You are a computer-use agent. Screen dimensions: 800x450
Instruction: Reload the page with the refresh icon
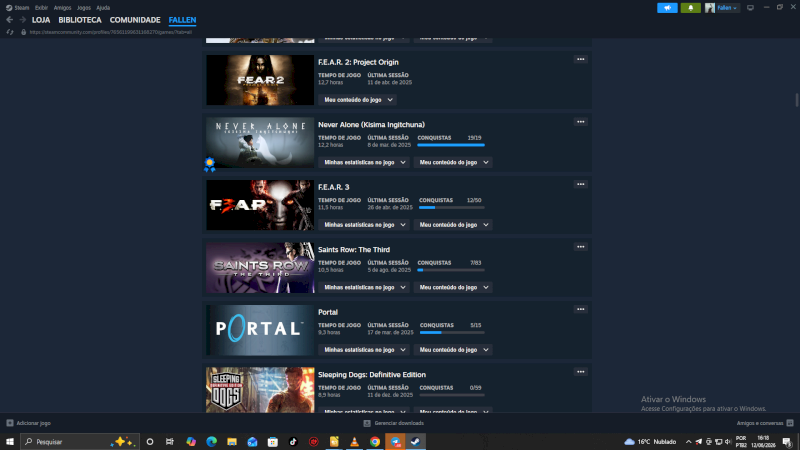coord(10,32)
